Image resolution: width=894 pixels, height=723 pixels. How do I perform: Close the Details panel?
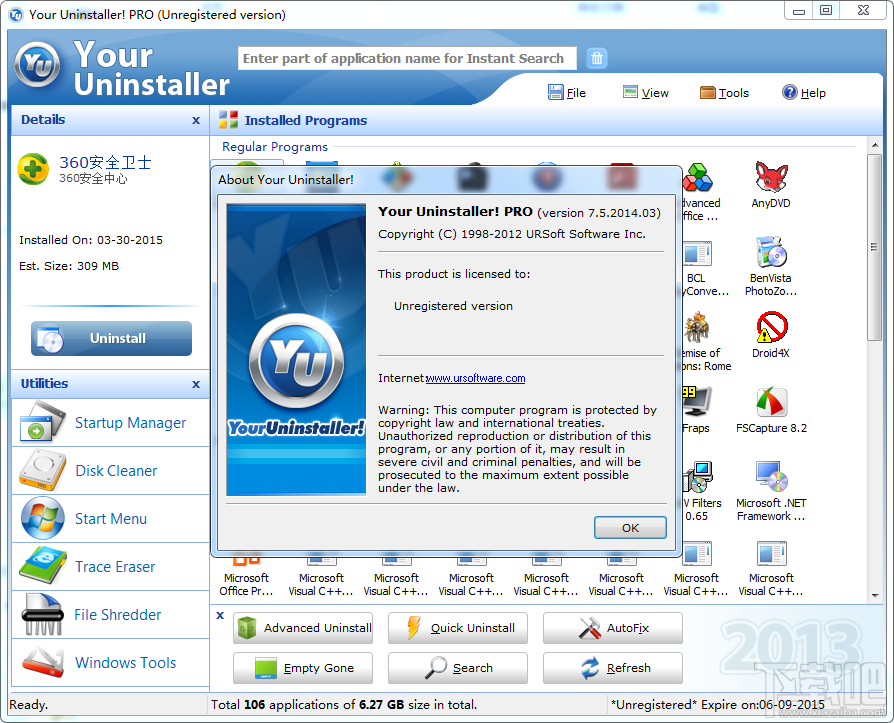click(196, 120)
